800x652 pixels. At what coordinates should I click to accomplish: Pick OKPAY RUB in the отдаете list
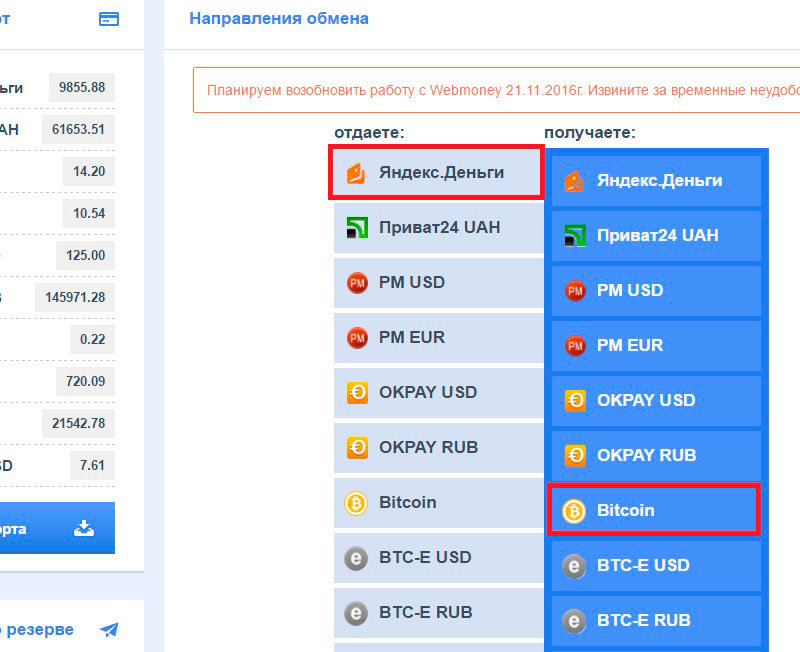pyautogui.click(x=439, y=448)
